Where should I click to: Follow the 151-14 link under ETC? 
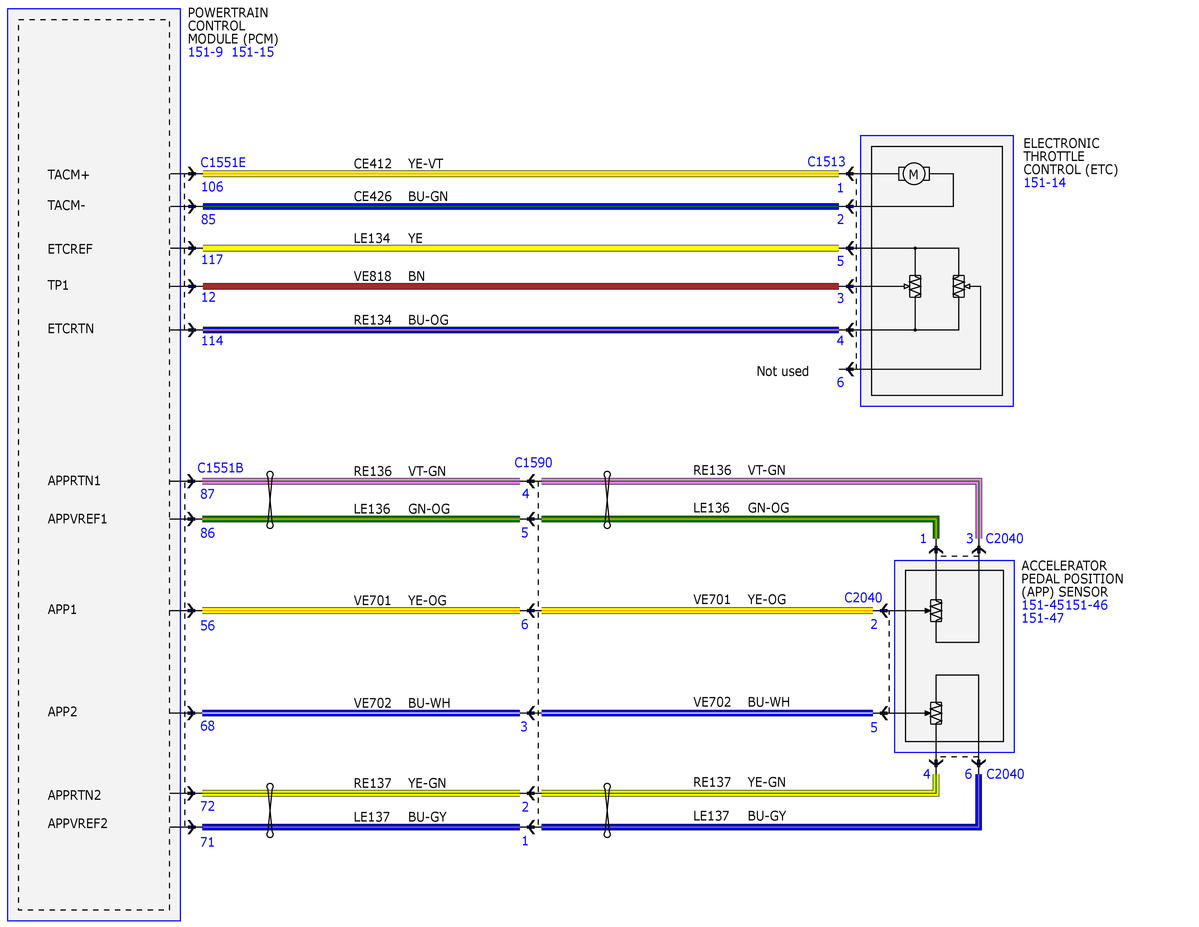[x=1045, y=183]
